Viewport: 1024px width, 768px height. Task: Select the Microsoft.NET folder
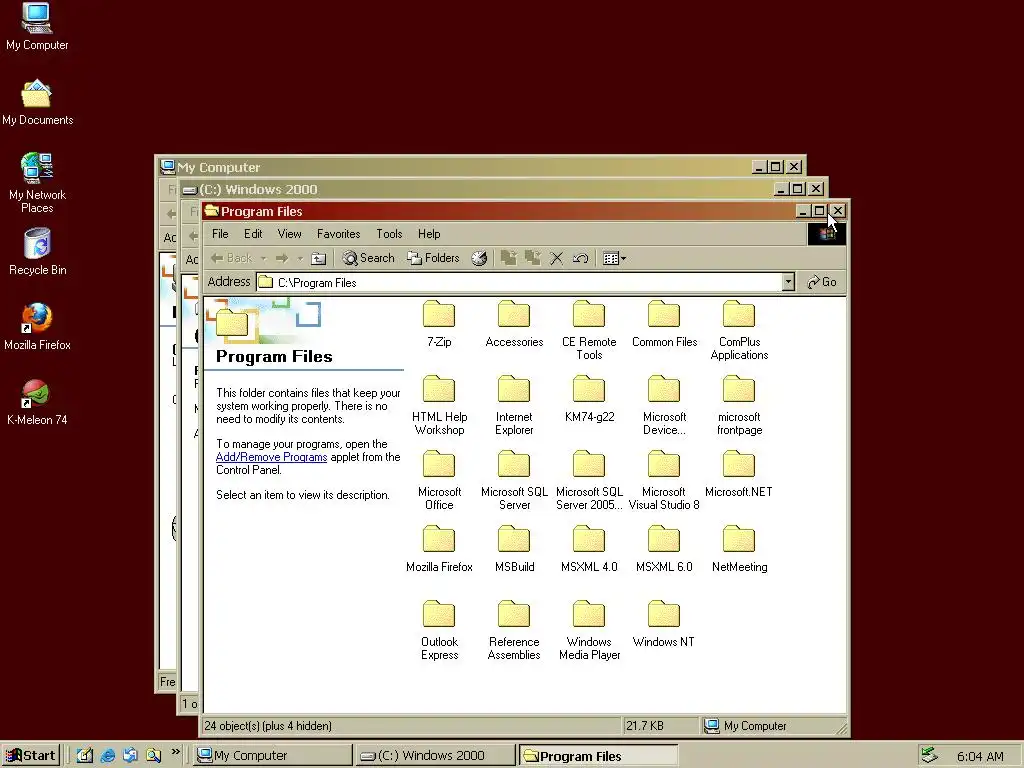pyautogui.click(x=739, y=473)
